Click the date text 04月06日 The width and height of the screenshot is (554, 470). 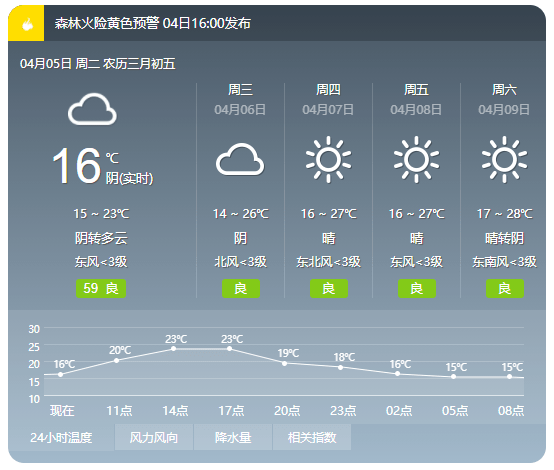click(240, 110)
